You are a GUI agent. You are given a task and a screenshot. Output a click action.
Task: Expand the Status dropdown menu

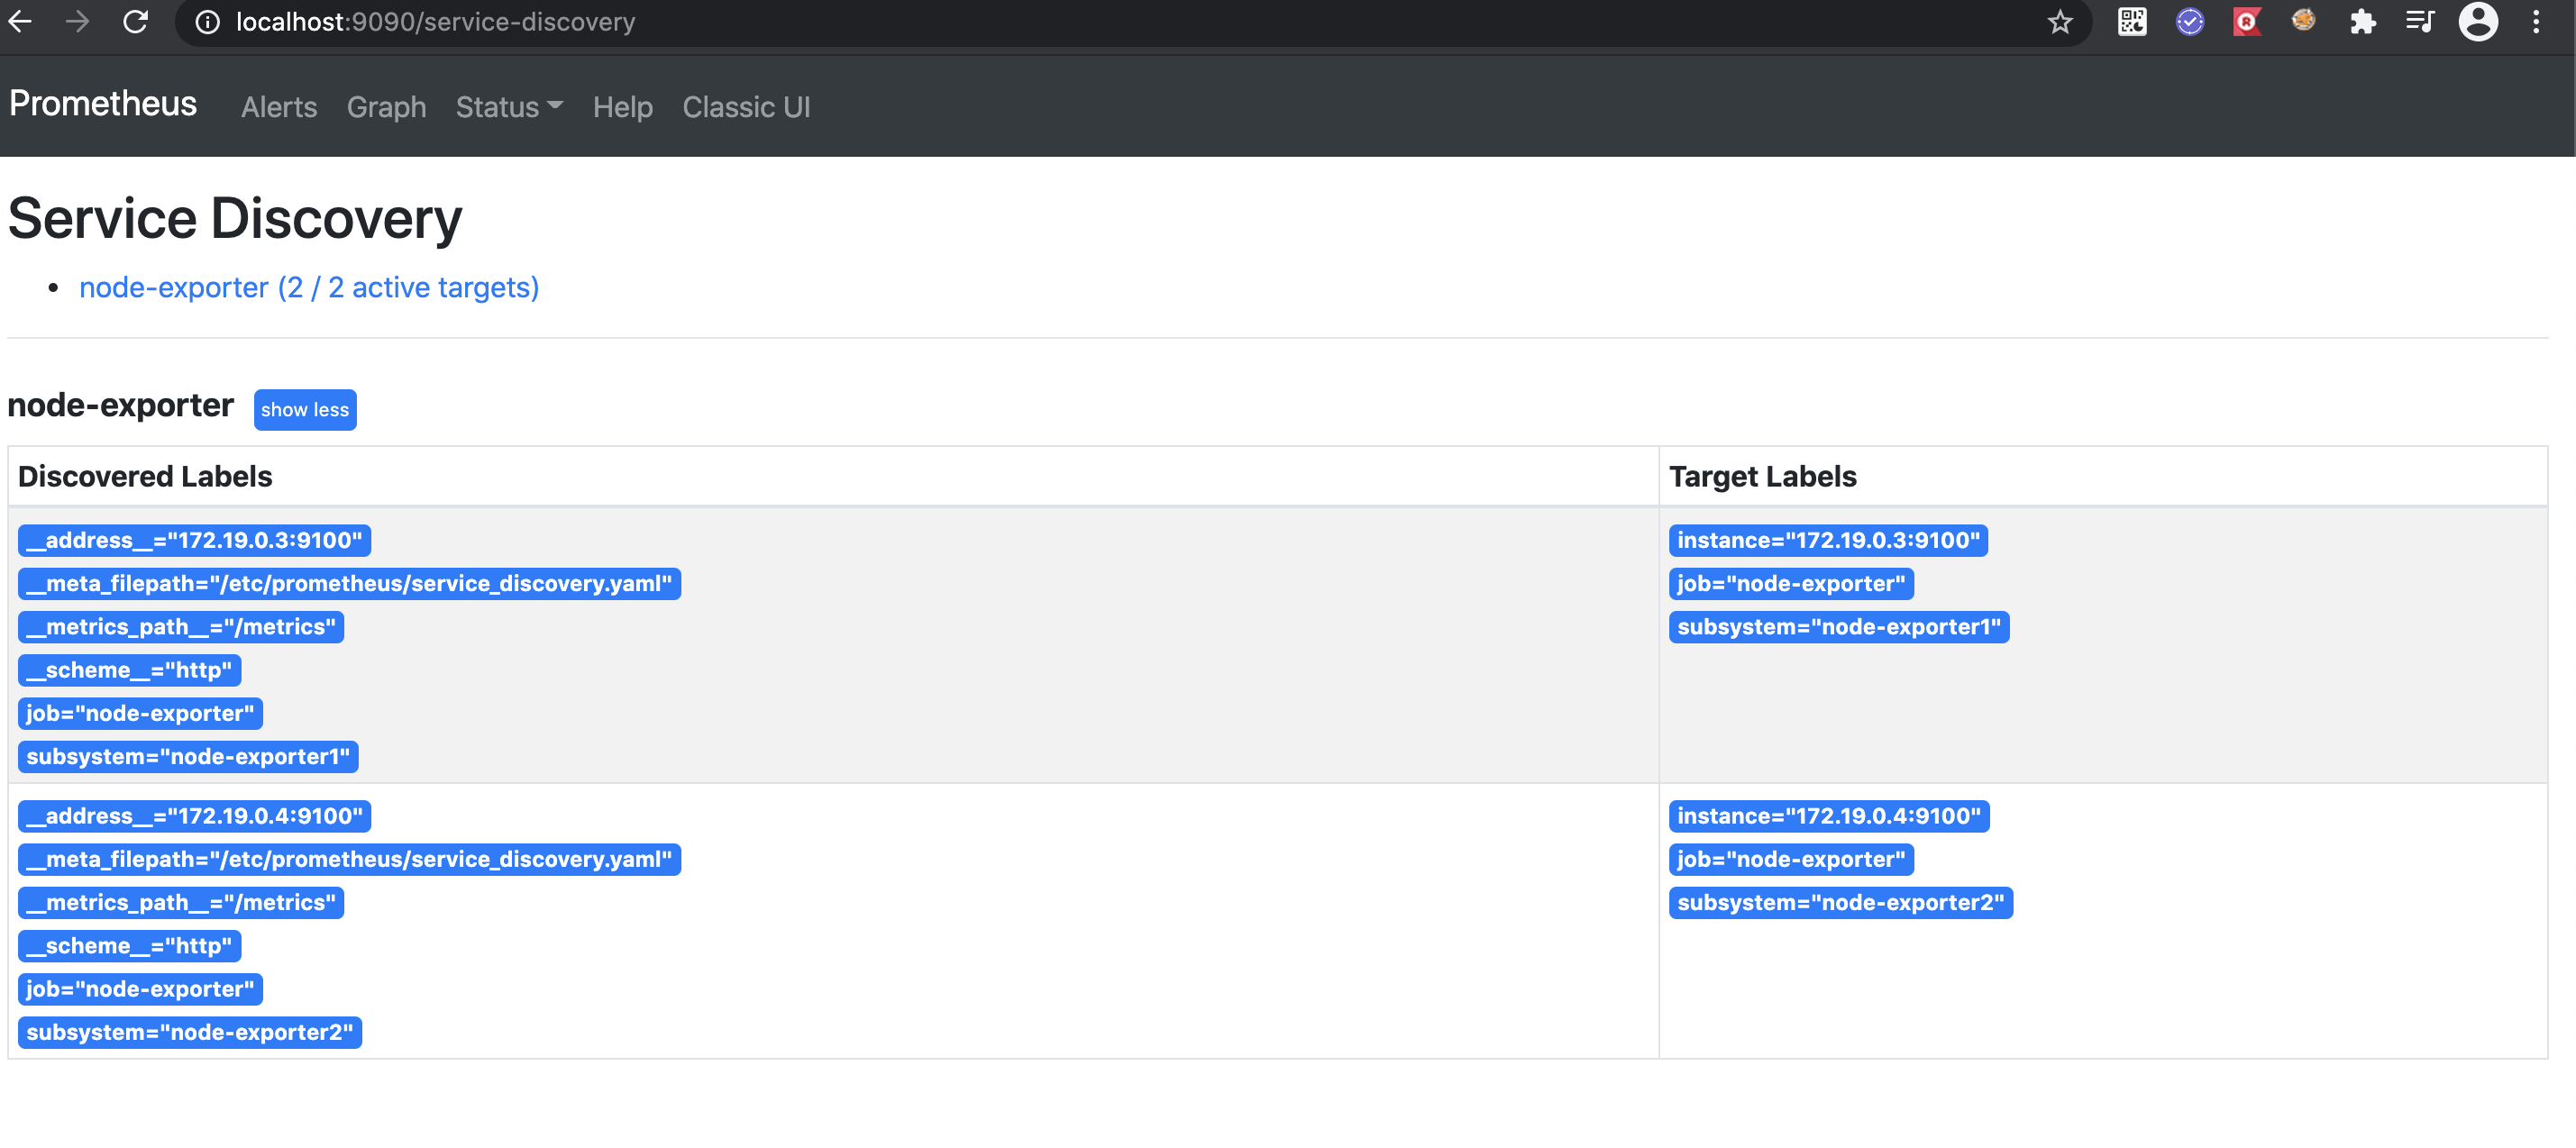(x=508, y=107)
